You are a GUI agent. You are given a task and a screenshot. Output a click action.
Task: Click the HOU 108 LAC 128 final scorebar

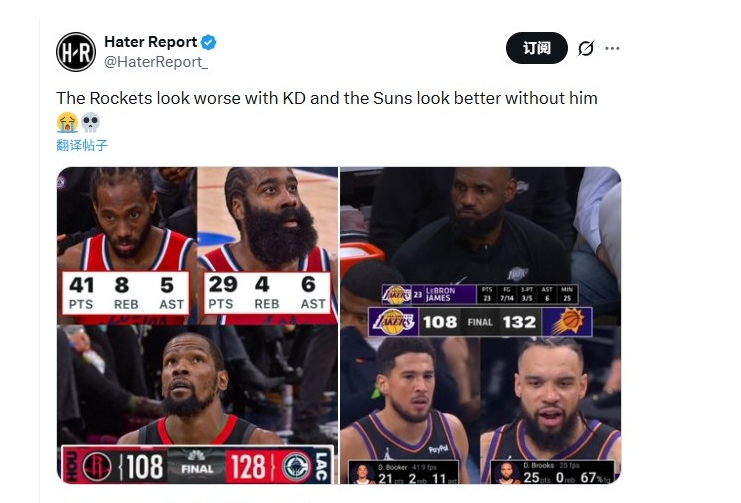[x=197, y=465]
